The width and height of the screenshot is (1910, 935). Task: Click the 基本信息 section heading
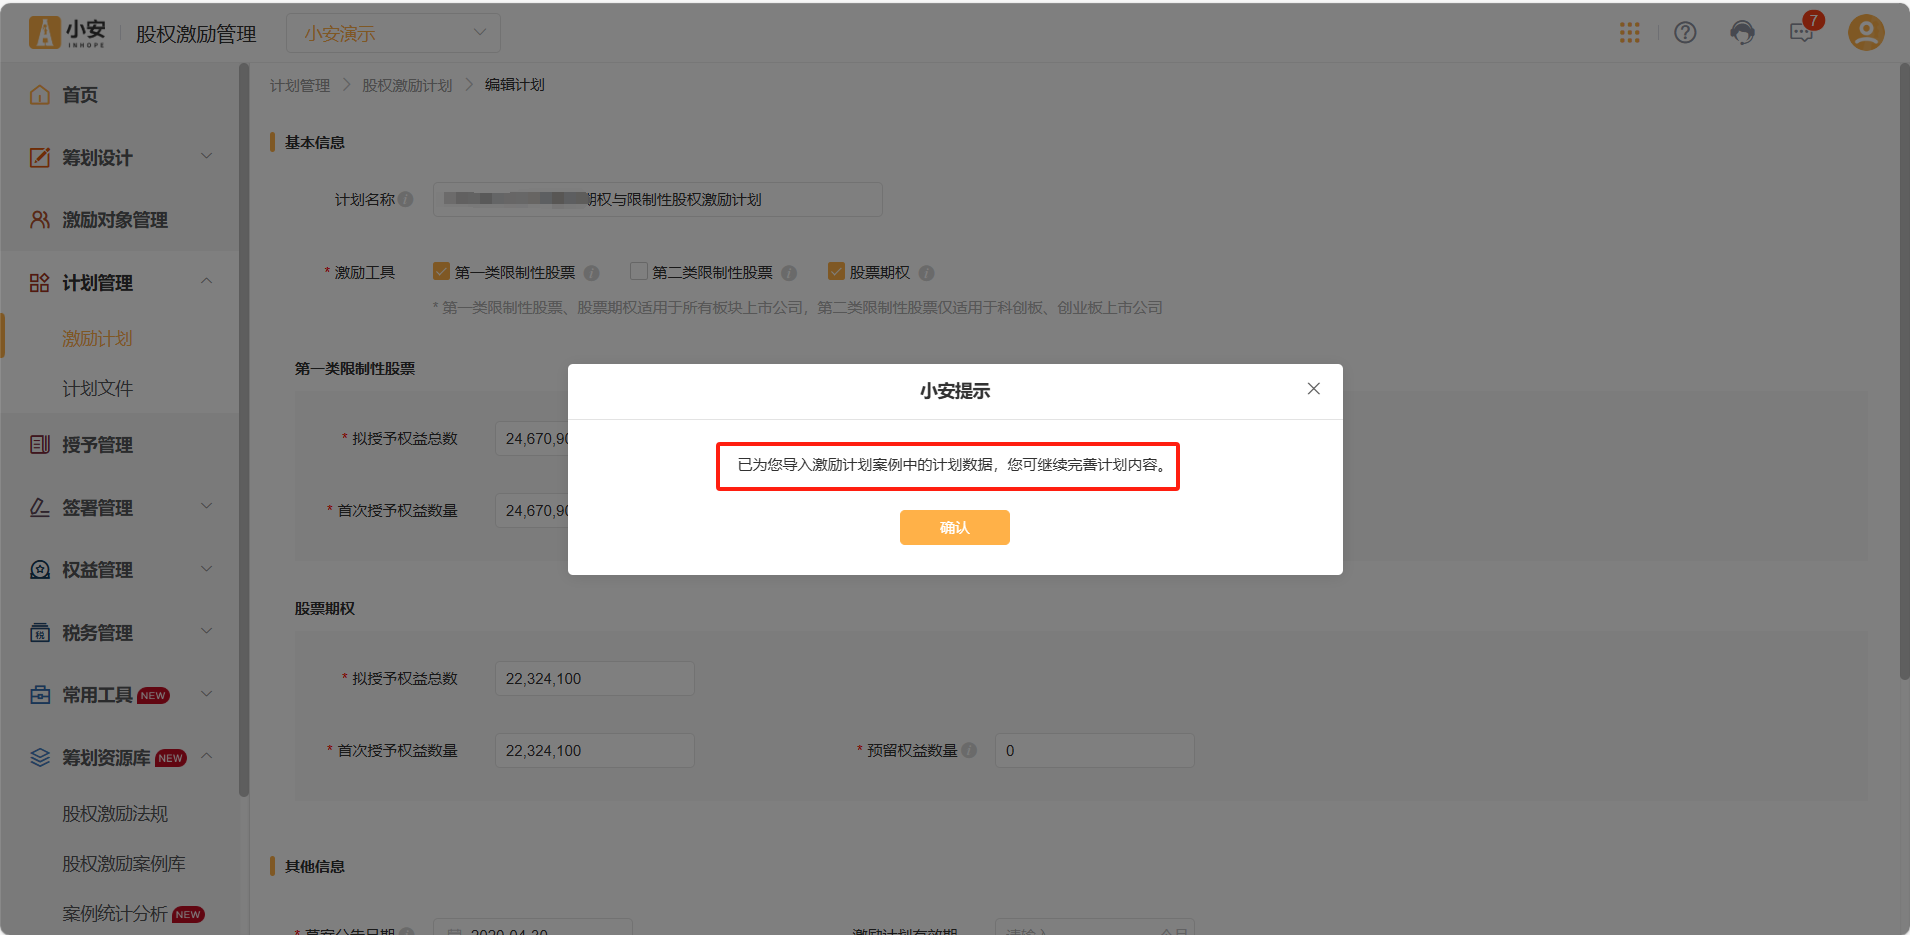pos(315,143)
